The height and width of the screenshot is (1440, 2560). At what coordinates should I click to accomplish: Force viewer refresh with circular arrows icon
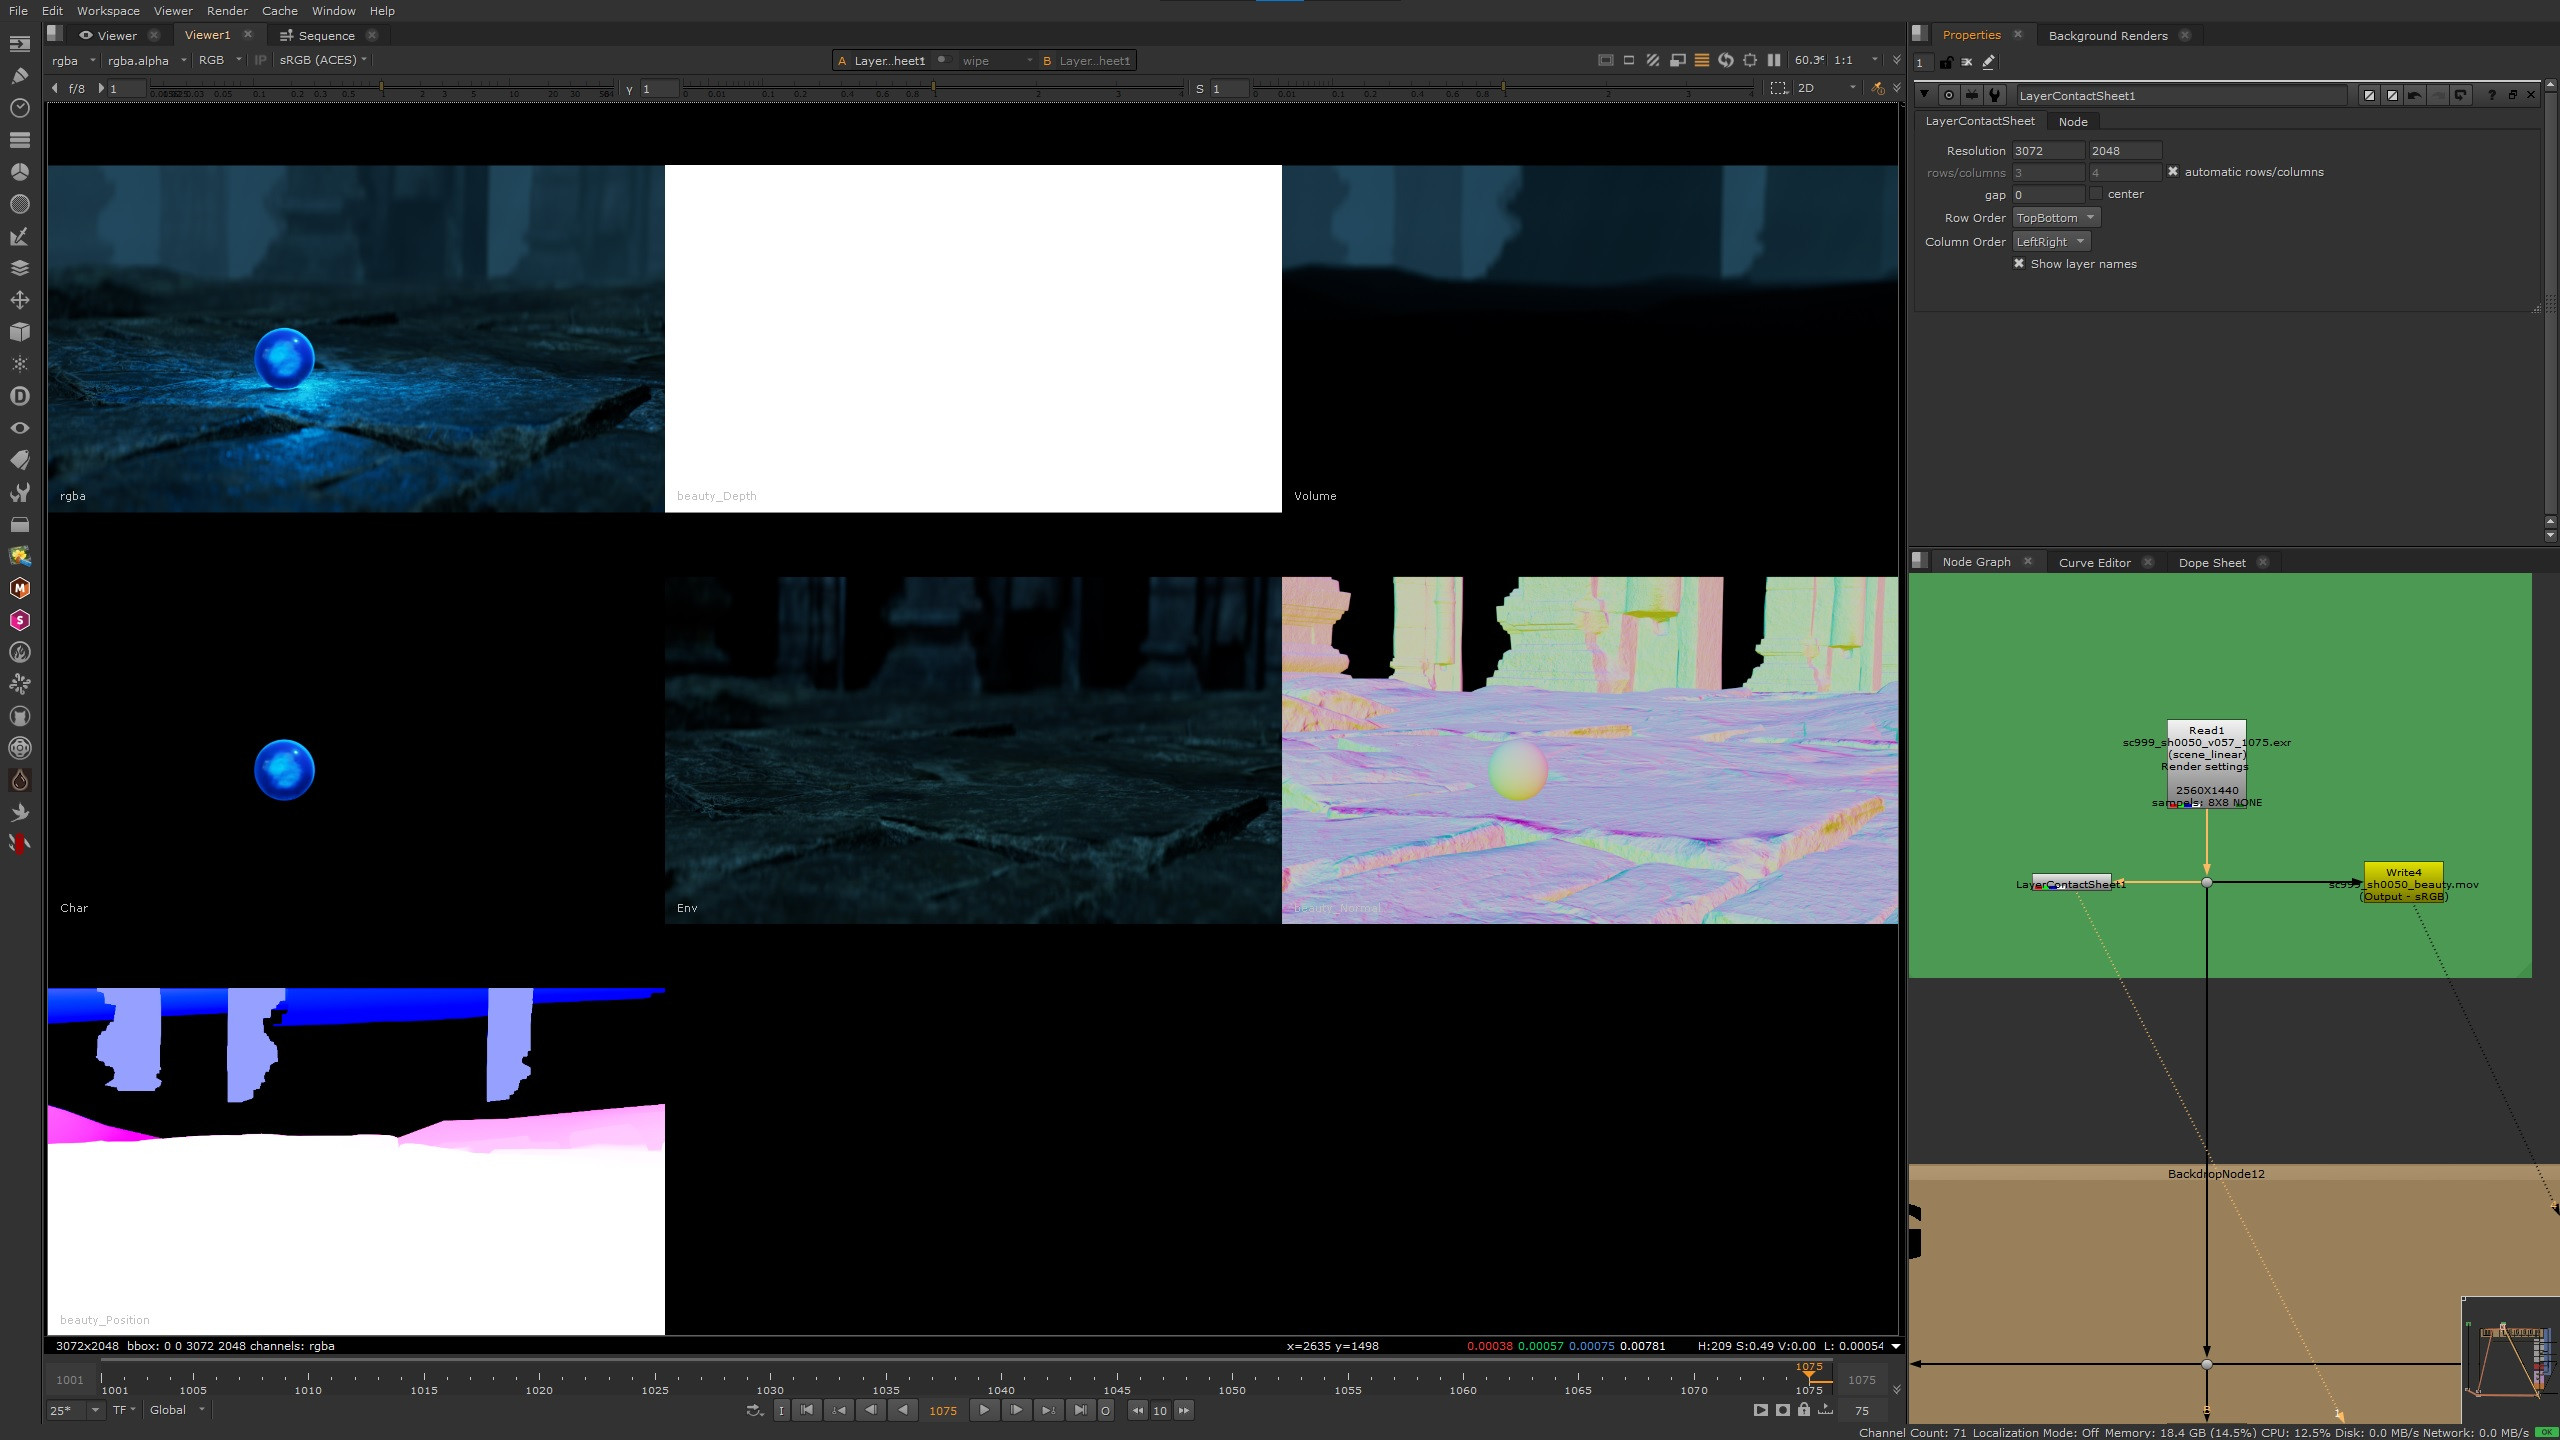1726,60
